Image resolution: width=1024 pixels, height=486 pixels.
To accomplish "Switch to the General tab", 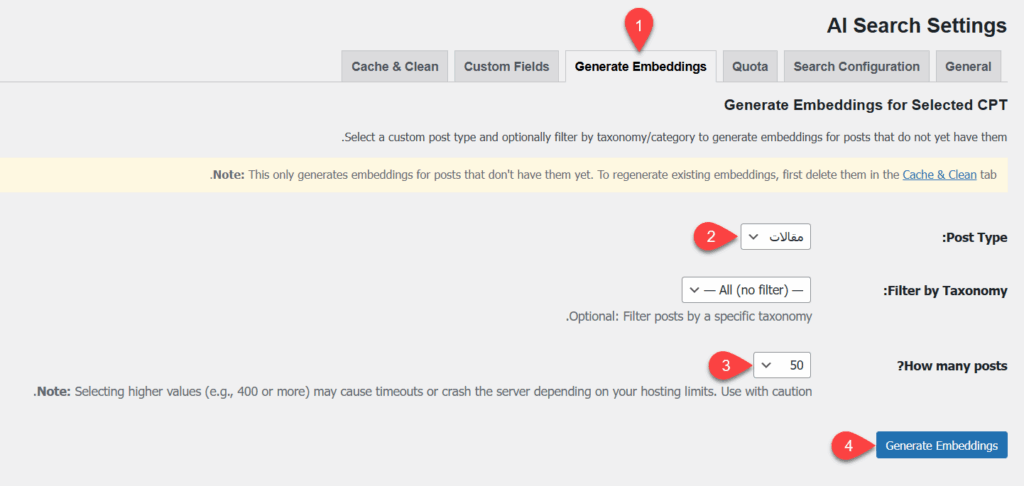I will [x=968, y=67].
